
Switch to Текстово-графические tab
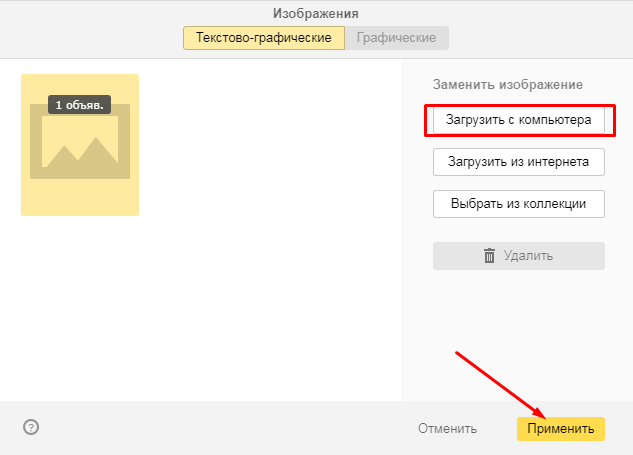pyautogui.click(x=264, y=38)
